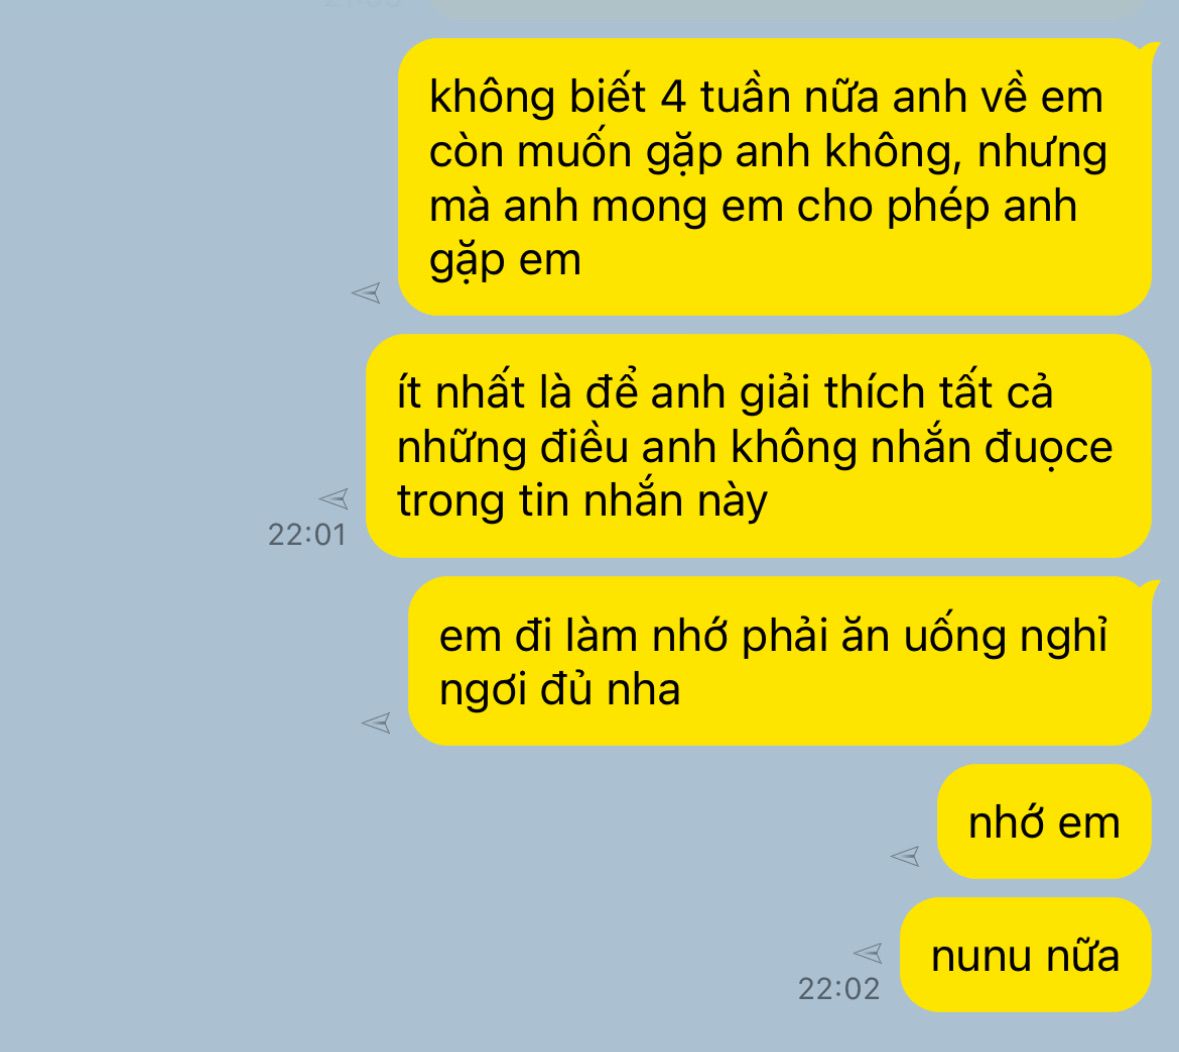This screenshot has width=1179, height=1052.
Task: Click sent icon beside 'ít nhất là để' message
Action: [334, 498]
